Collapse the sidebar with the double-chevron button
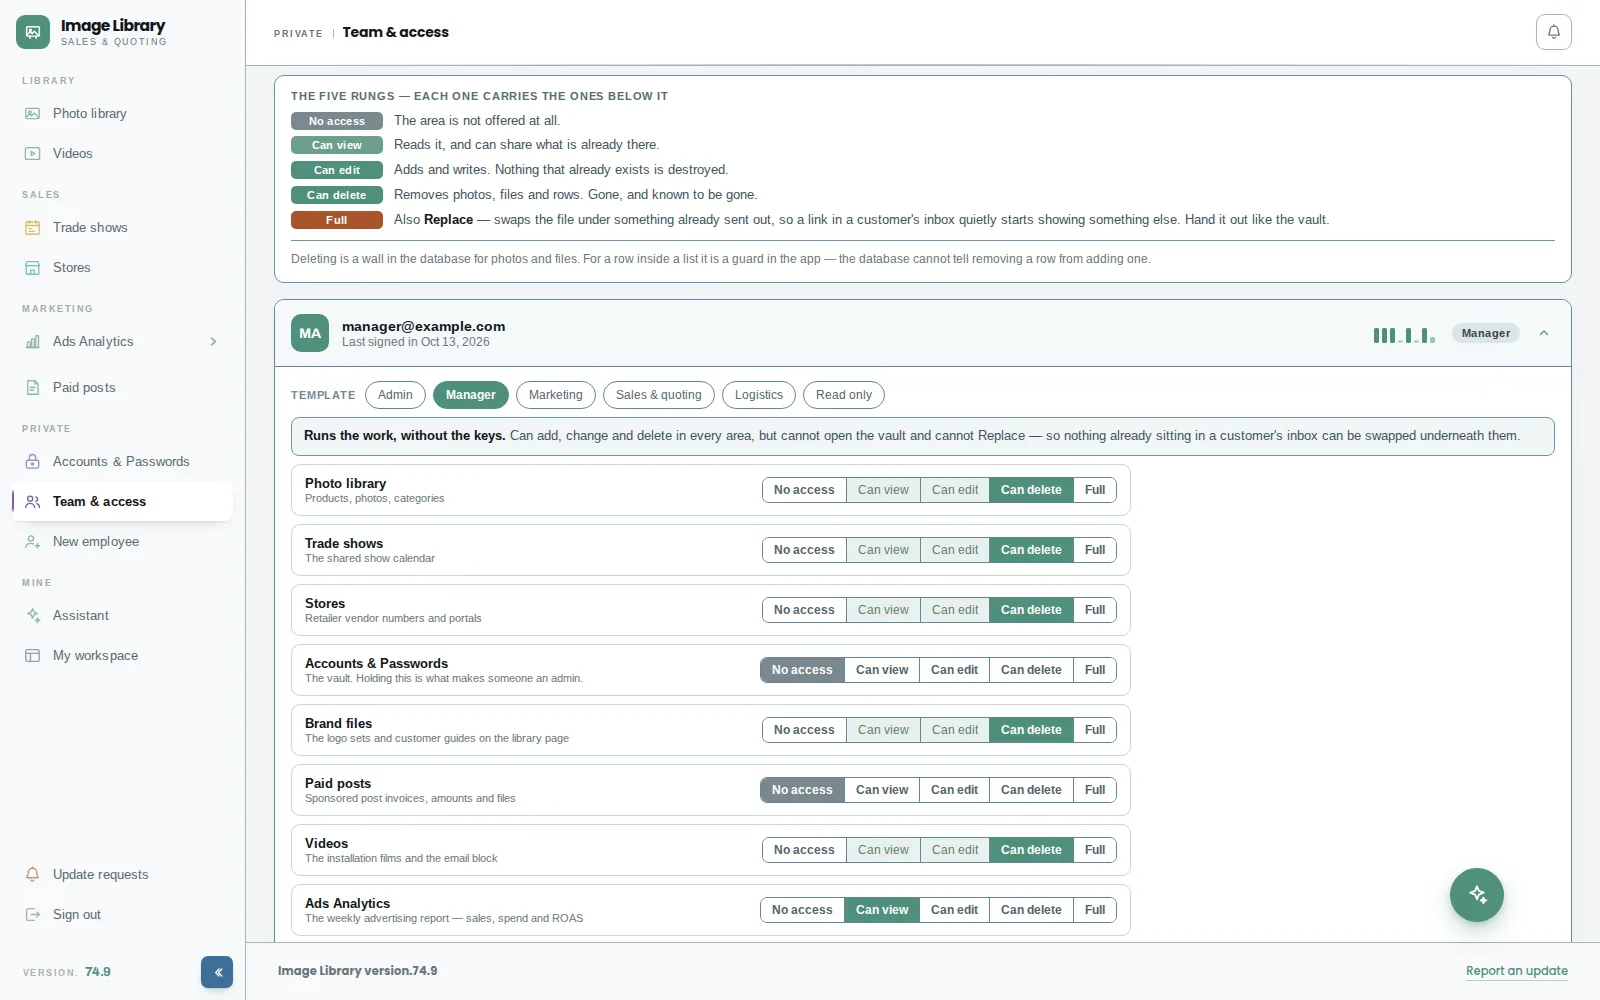 217,972
